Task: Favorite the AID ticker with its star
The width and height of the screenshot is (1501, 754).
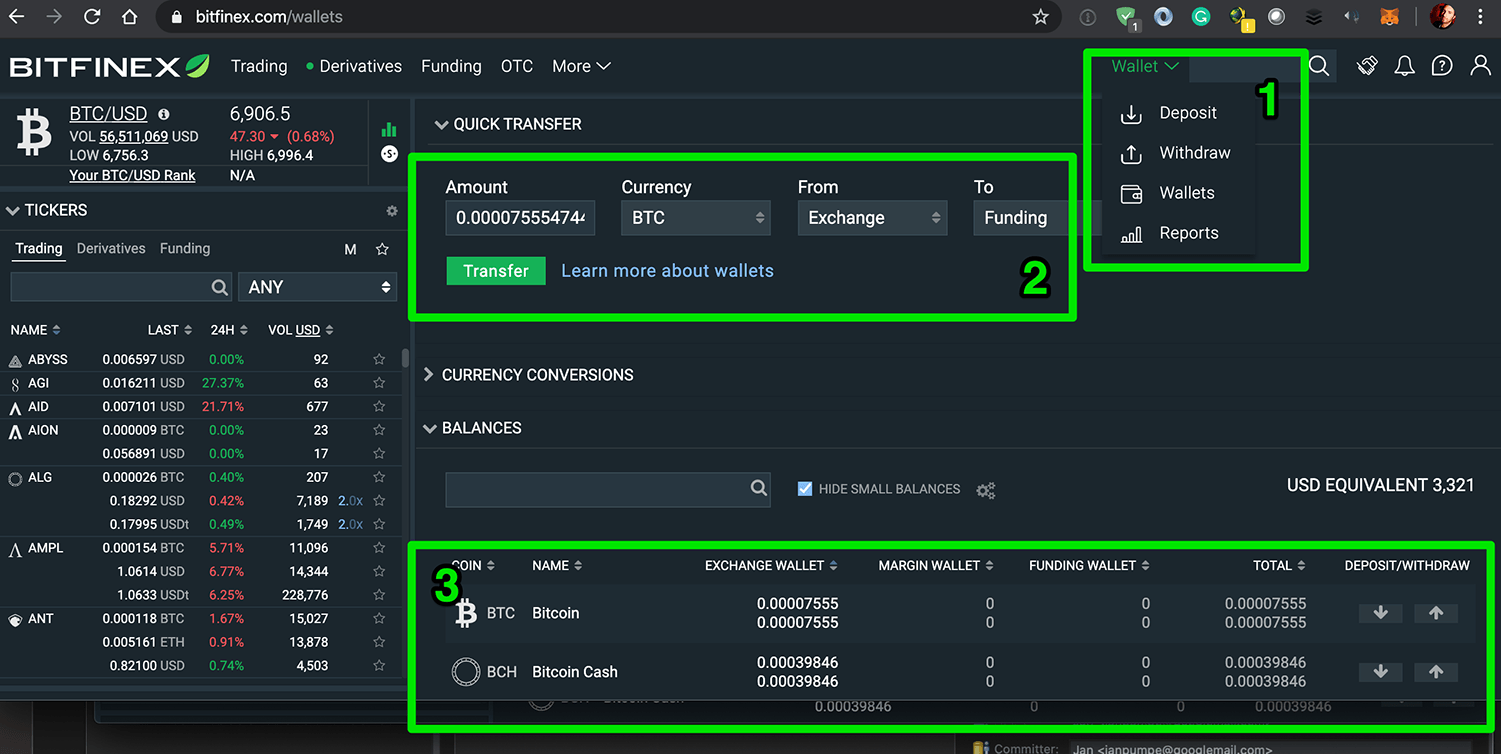Action: pyautogui.click(x=379, y=407)
